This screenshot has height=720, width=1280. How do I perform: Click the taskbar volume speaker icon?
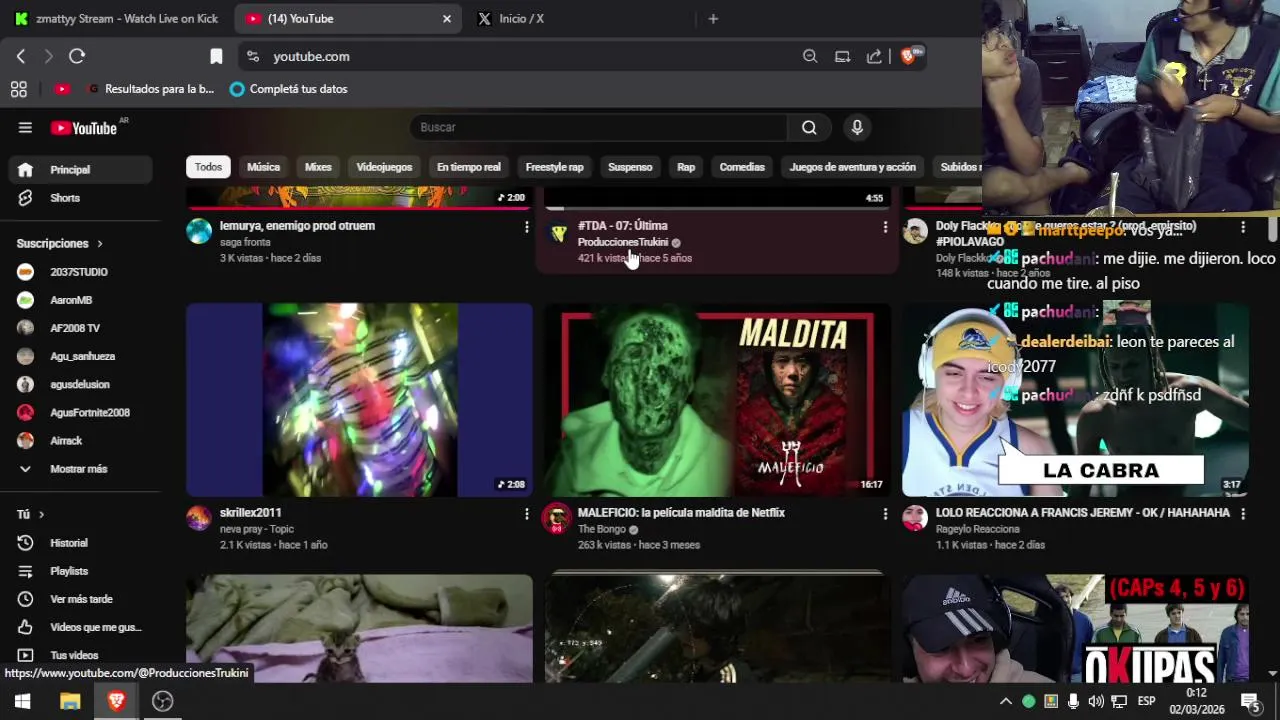click(1096, 701)
